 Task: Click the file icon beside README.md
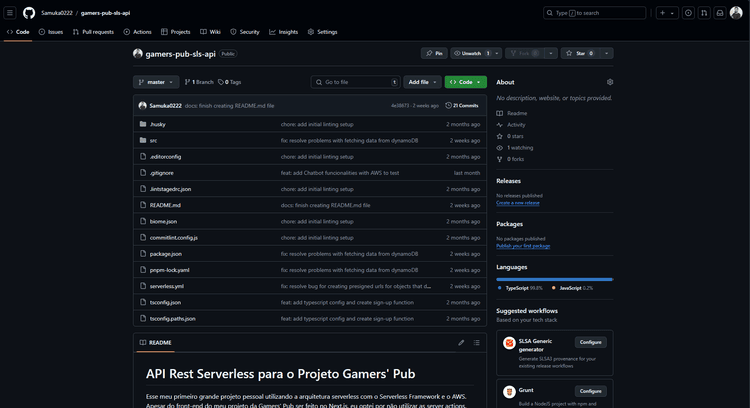click(143, 205)
